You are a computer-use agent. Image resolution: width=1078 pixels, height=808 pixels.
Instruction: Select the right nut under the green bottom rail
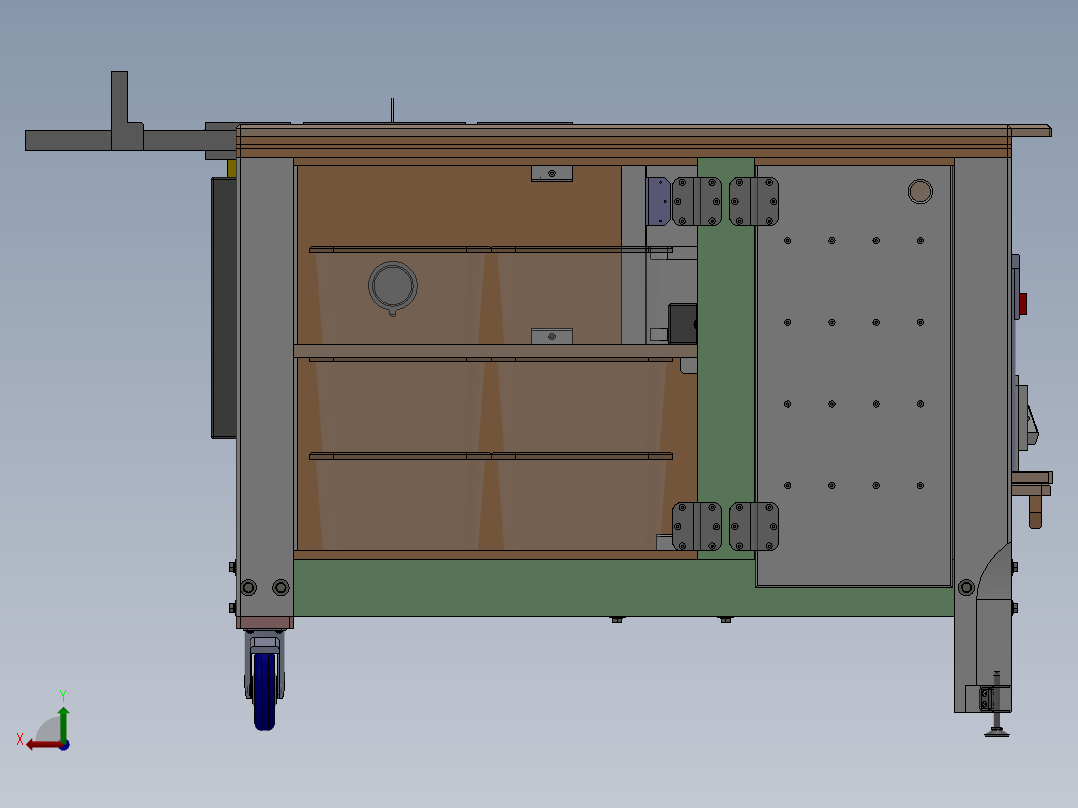pyautogui.click(x=726, y=620)
